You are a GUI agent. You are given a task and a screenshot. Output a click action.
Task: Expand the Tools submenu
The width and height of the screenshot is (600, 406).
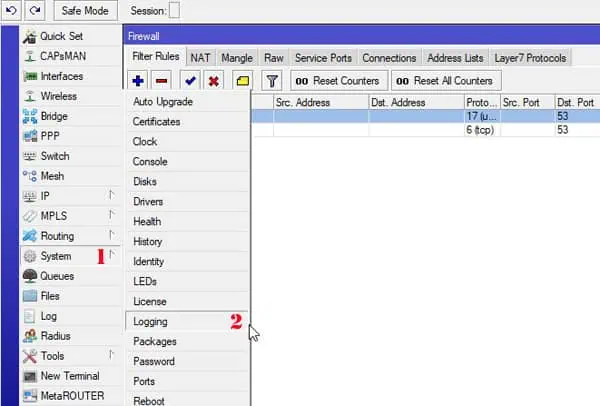(x=70, y=356)
